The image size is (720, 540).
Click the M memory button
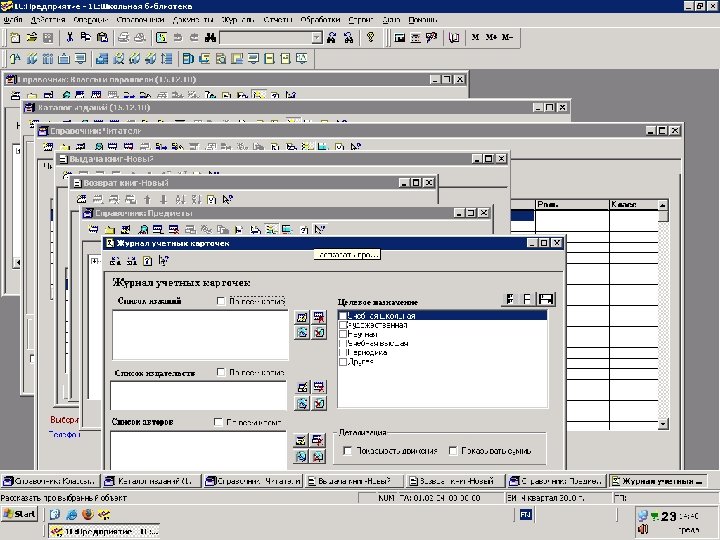475,38
